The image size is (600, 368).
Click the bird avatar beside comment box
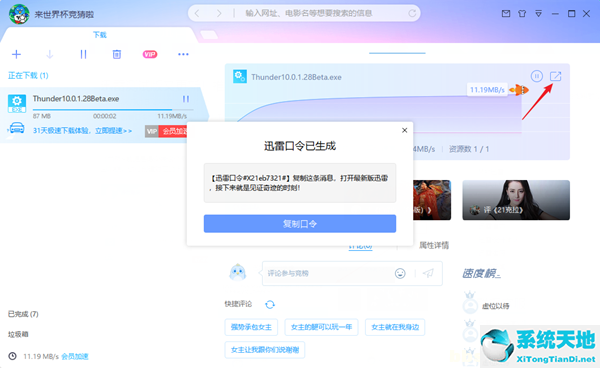237,273
